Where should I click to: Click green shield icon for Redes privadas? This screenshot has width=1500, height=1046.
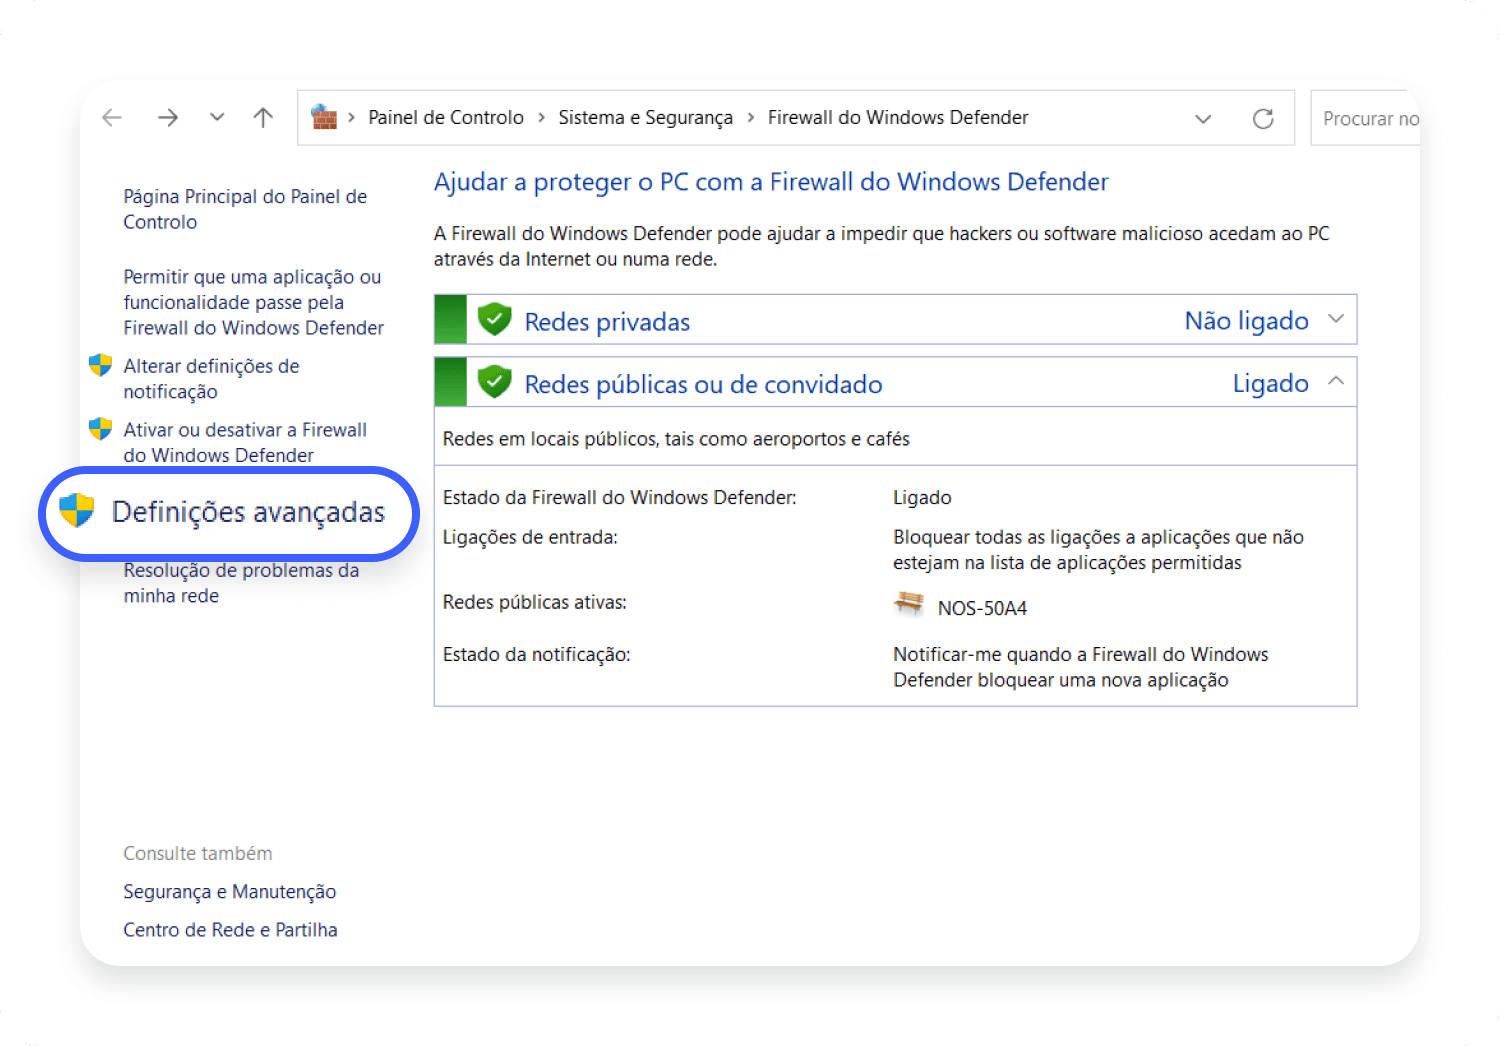click(495, 319)
